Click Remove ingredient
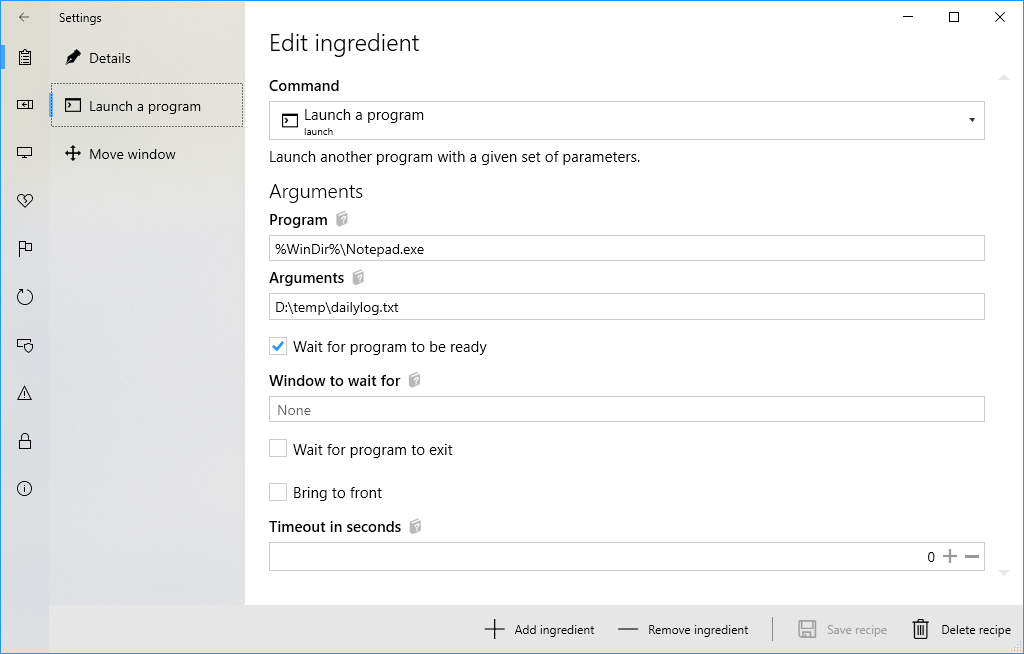1024x654 pixels. 683,629
